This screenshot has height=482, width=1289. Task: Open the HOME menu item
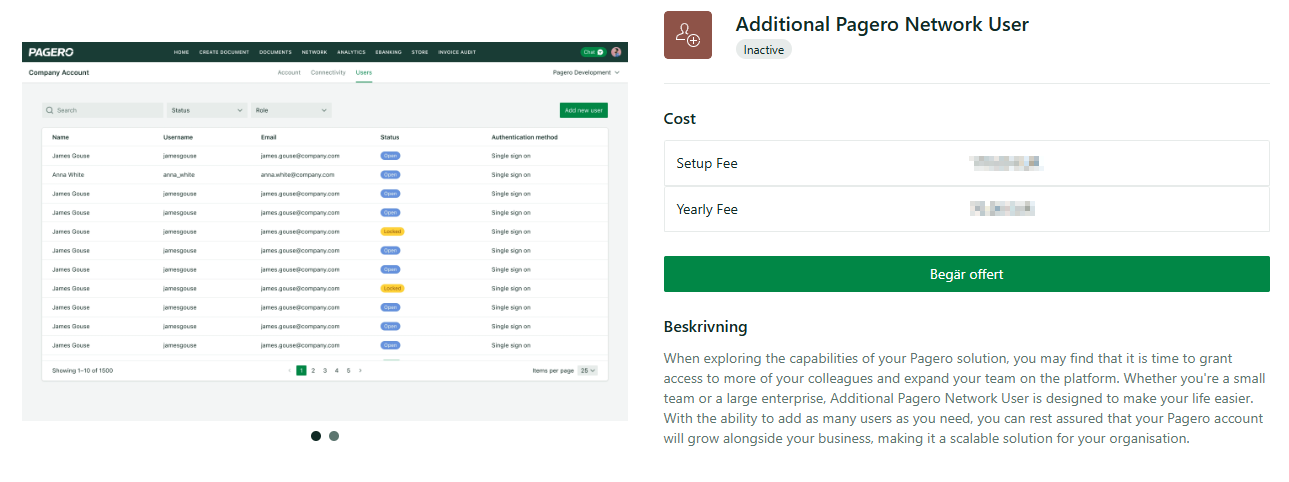(x=181, y=52)
